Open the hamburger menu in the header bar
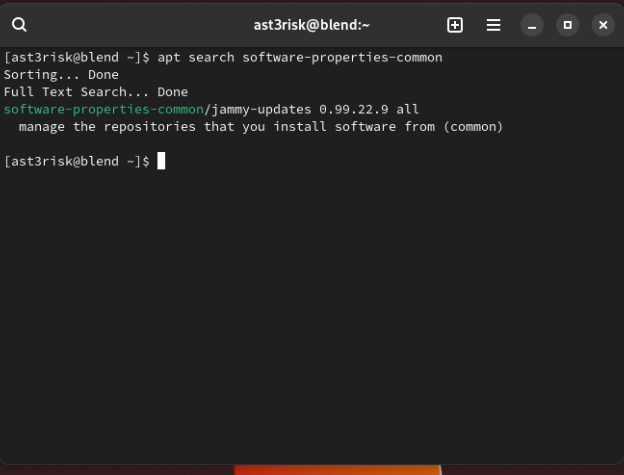Screen dimensions: 624x475 coord(493,25)
